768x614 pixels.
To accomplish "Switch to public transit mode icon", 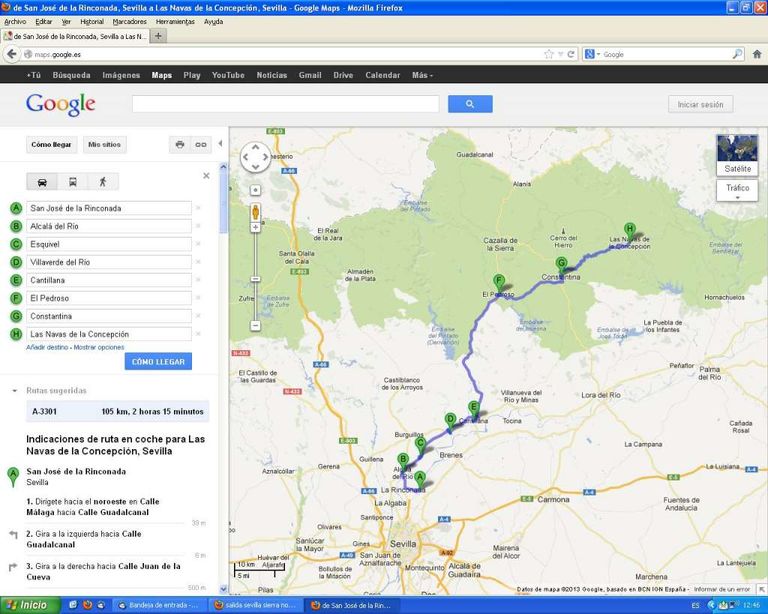I will (x=72, y=182).
